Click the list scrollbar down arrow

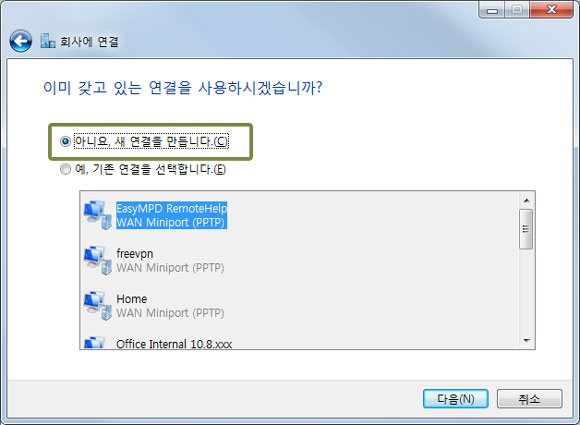tap(526, 340)
